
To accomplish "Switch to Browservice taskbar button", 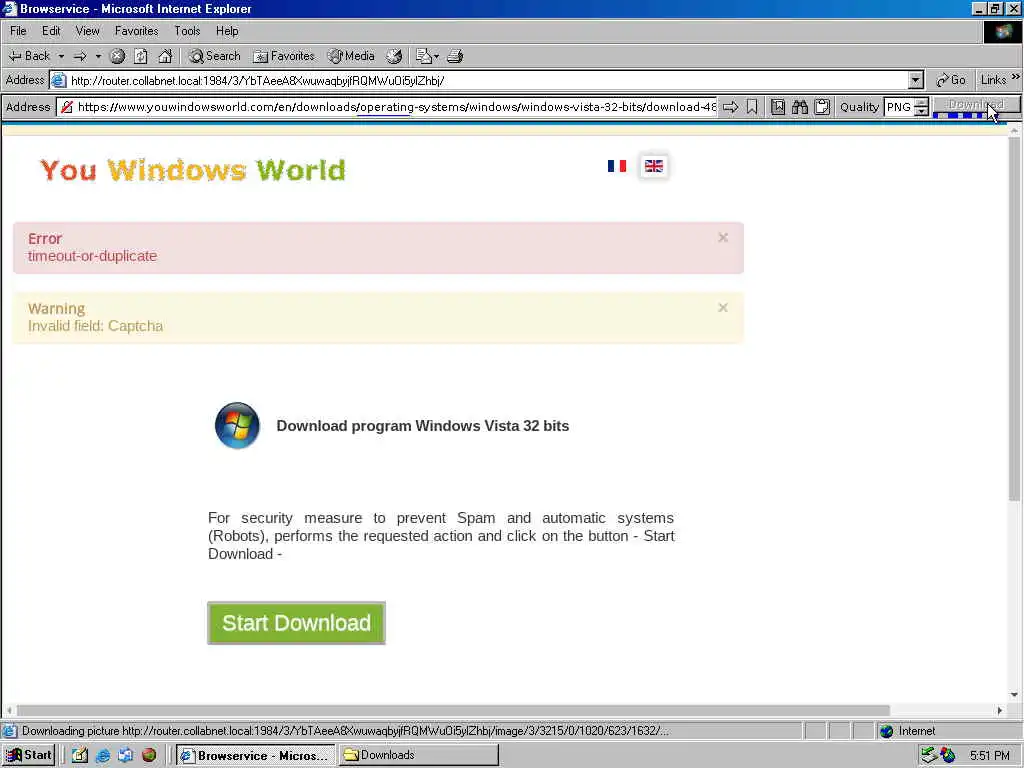I will 255,756.
